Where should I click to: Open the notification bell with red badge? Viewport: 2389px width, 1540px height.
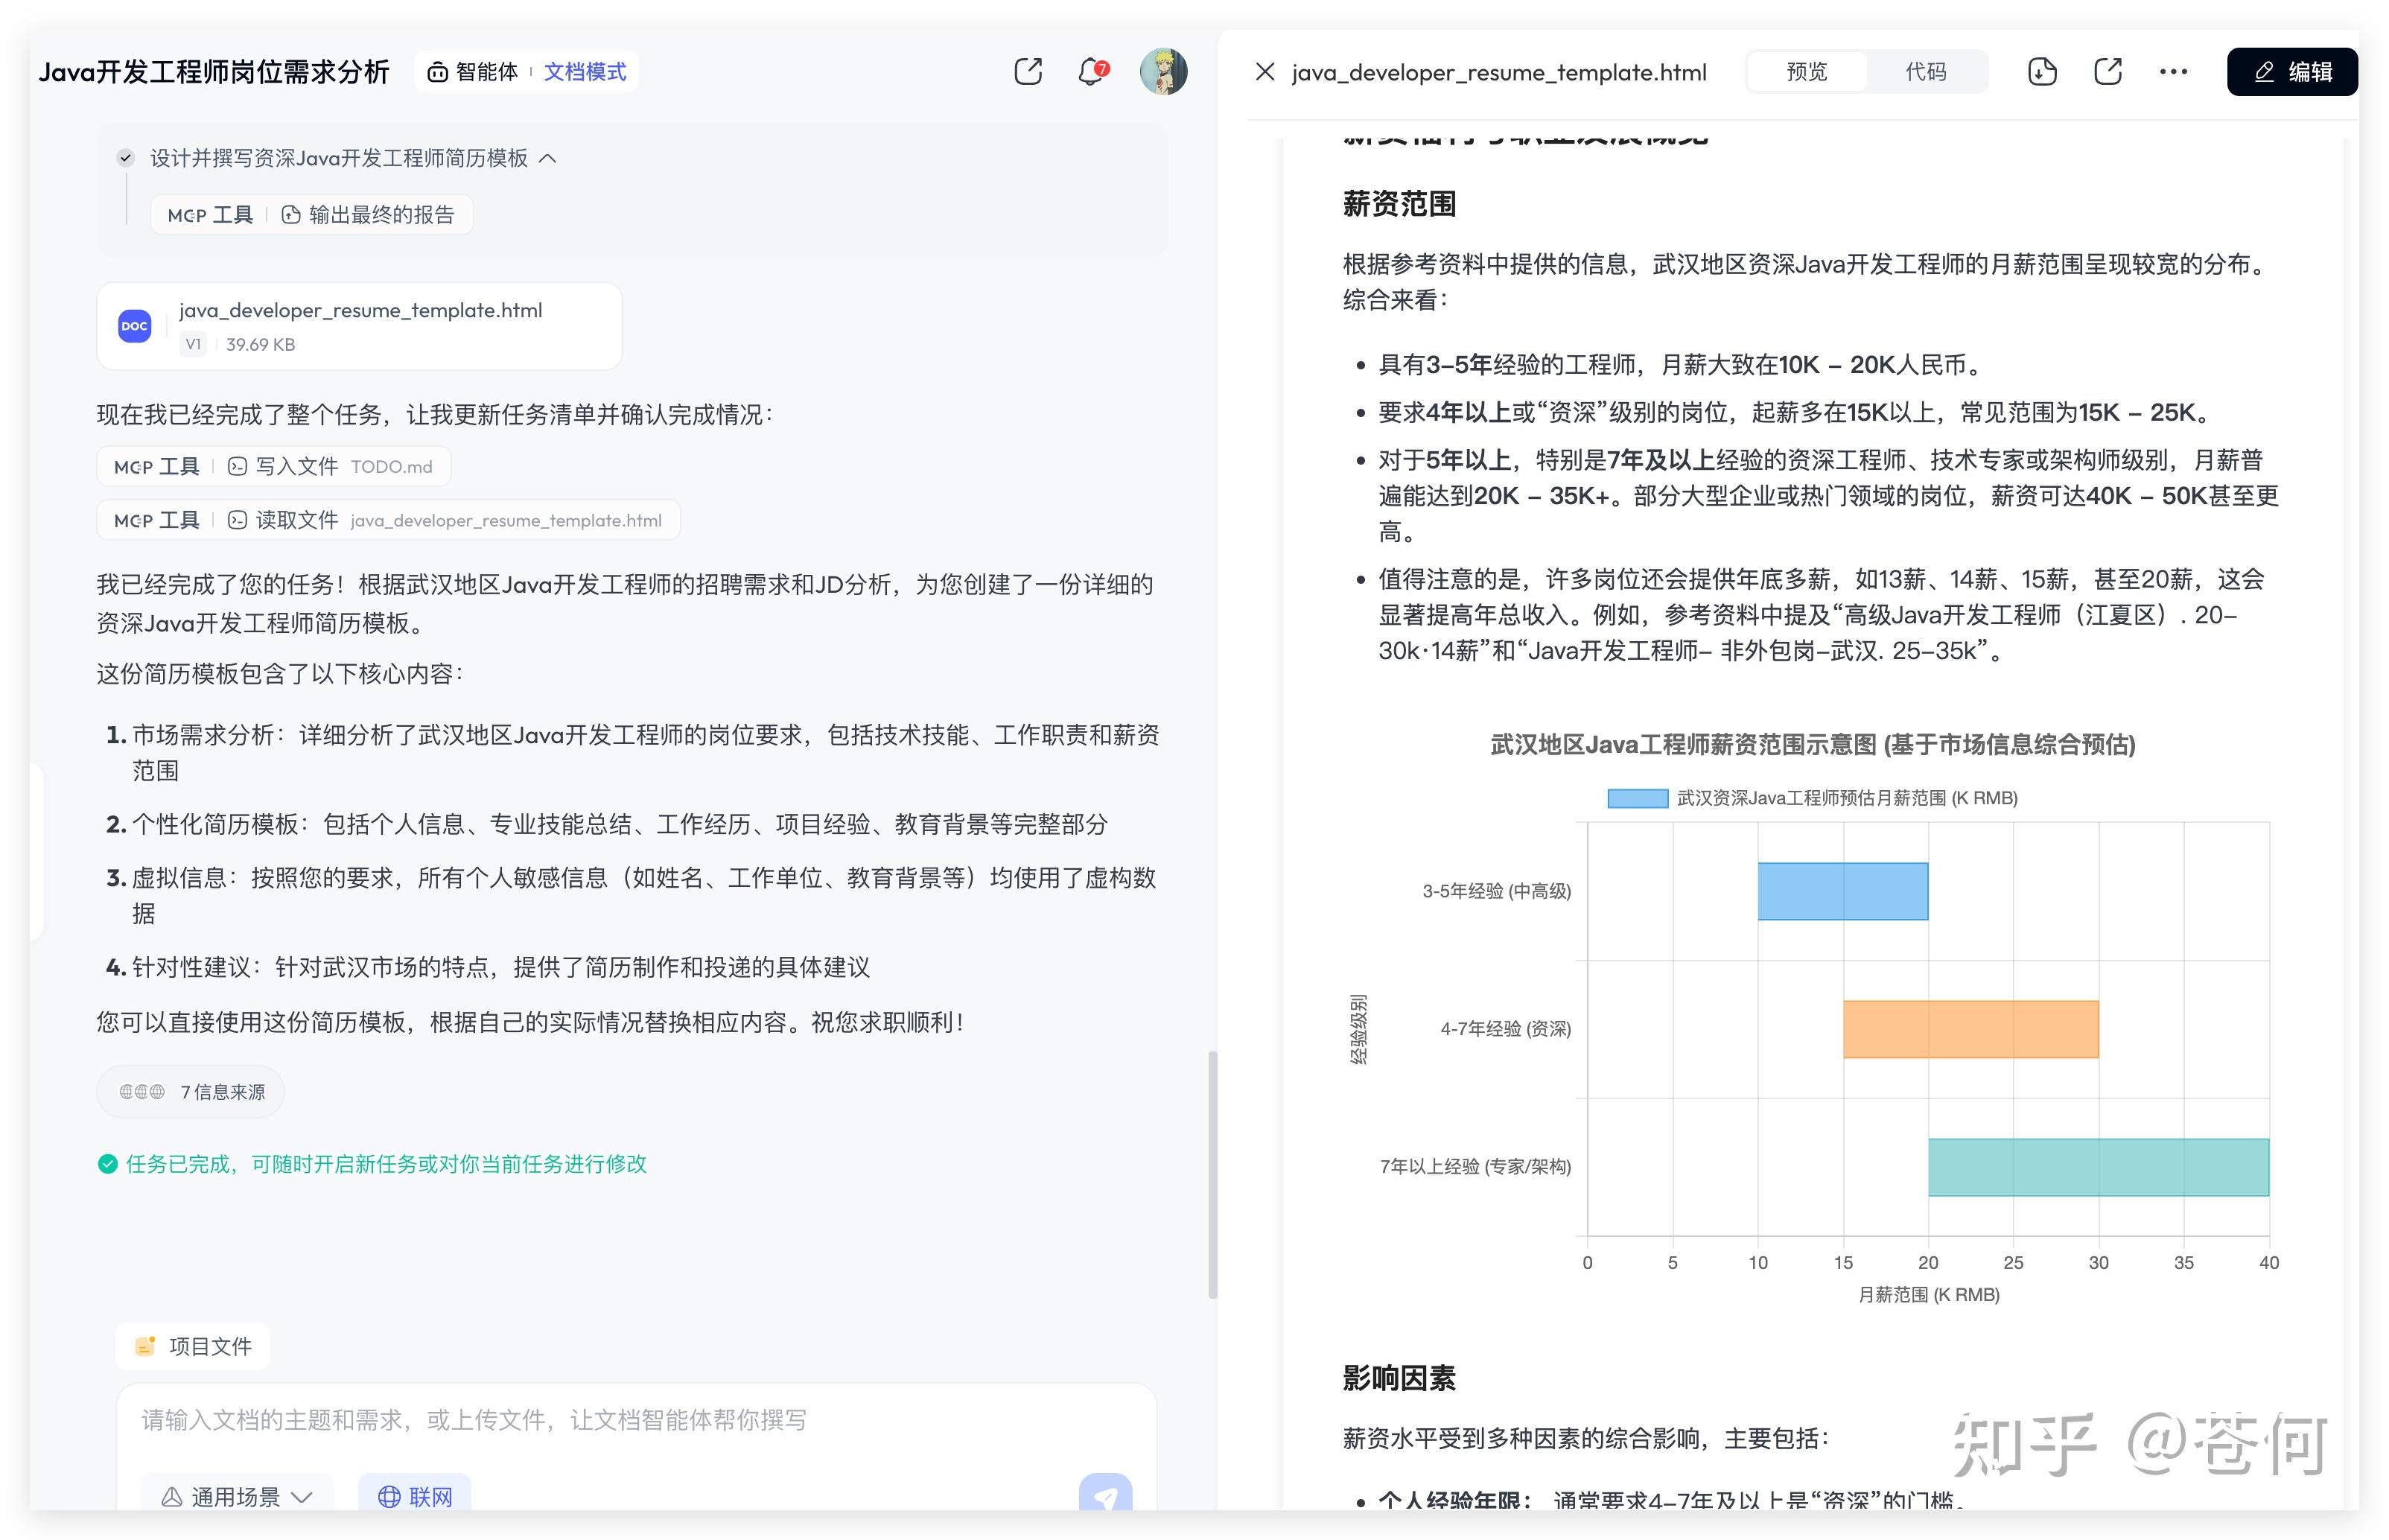tap(1091, 72)
